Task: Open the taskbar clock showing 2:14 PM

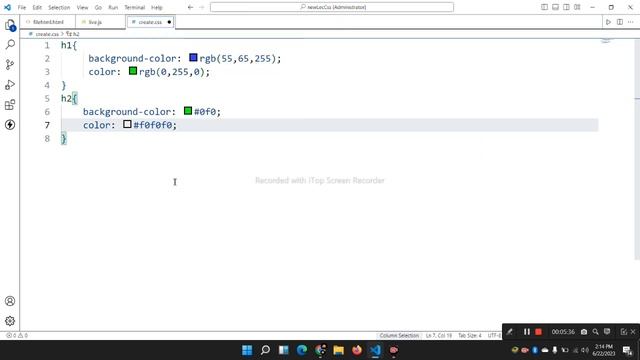Action: pyautogui.click(x=603, y=350)
